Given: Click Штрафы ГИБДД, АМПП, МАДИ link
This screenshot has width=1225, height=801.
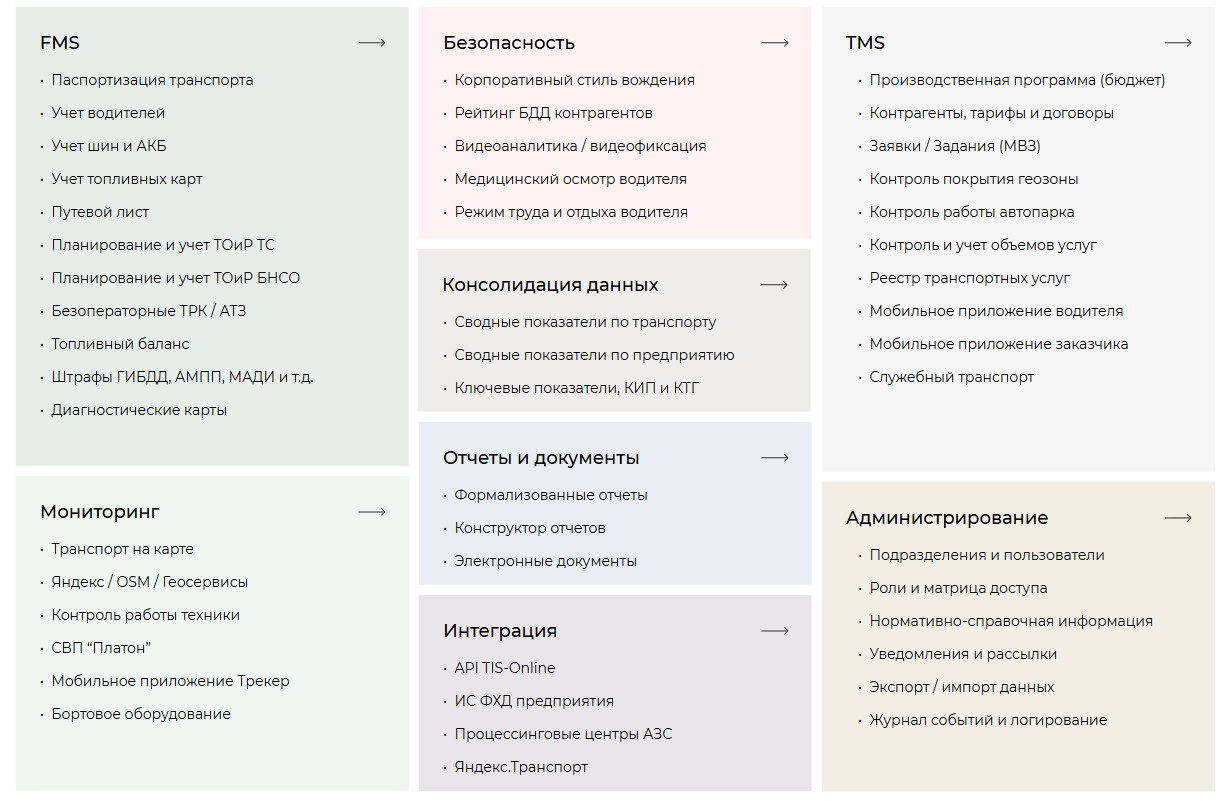Looking at the screenshot, I should tap(182, 377).
